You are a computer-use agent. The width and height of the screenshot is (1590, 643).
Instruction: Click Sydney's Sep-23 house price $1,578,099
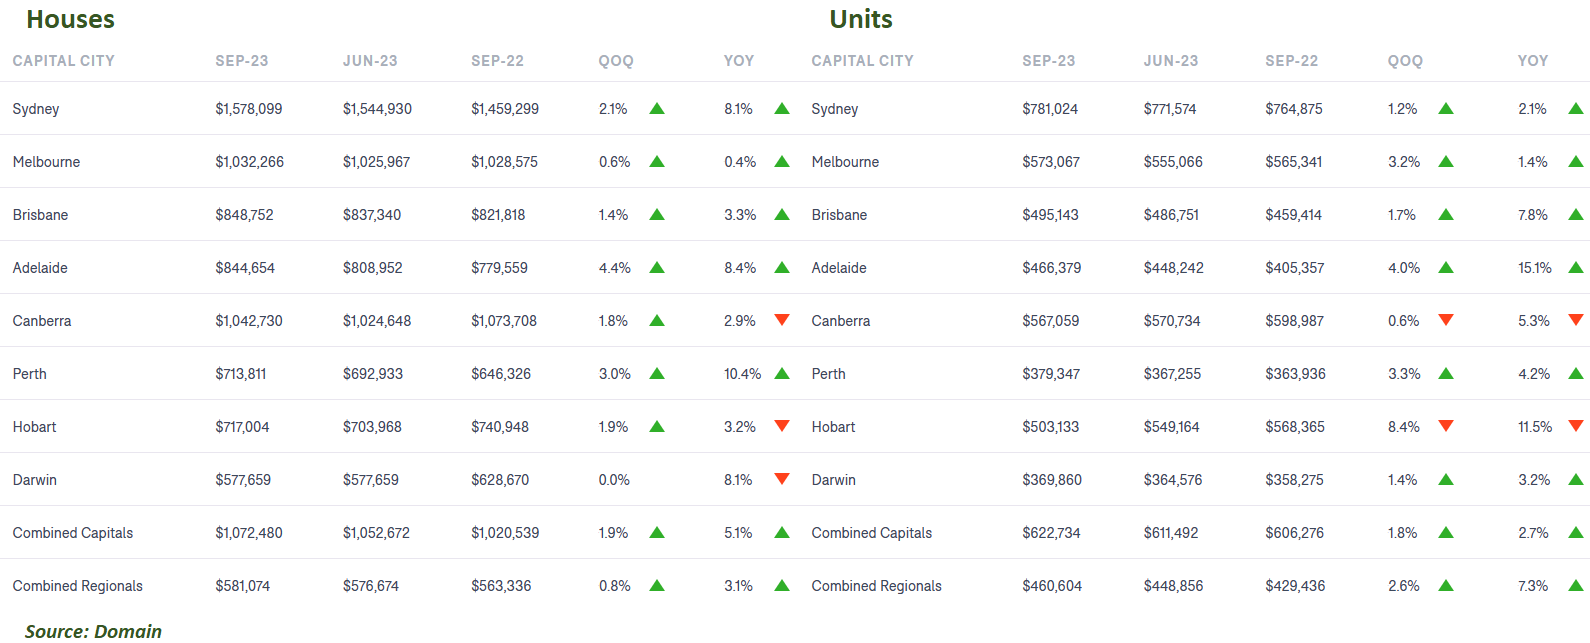pyautogui.click(x=248, y=109)
